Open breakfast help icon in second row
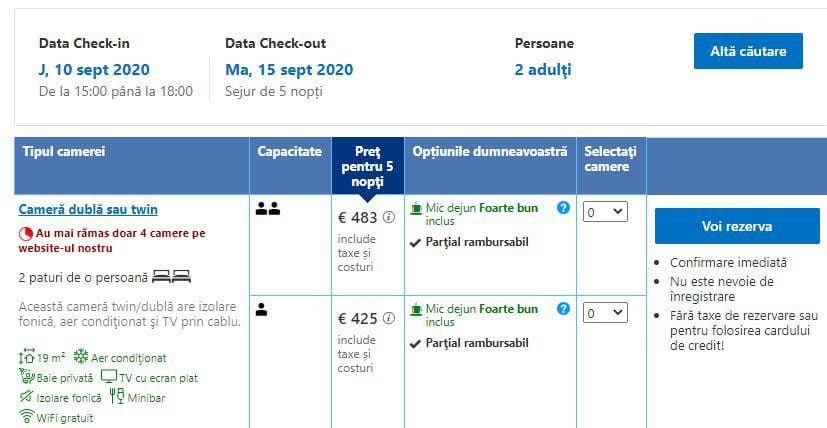 (x=563, y=309)
